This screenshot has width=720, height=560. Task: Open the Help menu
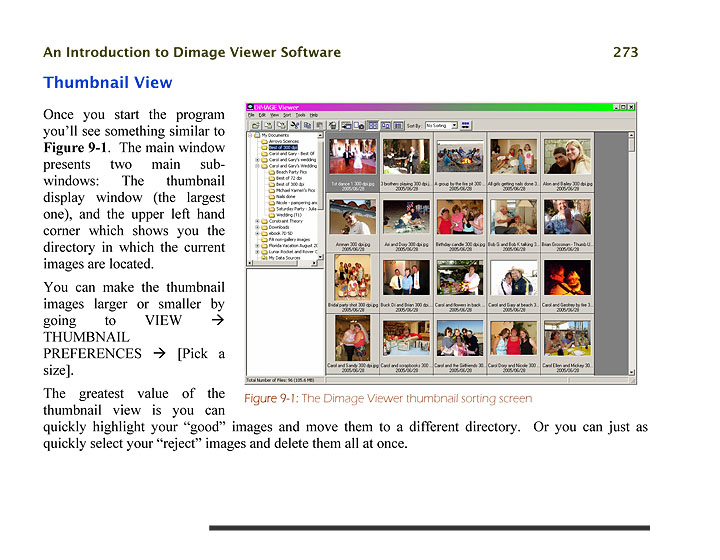coord(314,115)
